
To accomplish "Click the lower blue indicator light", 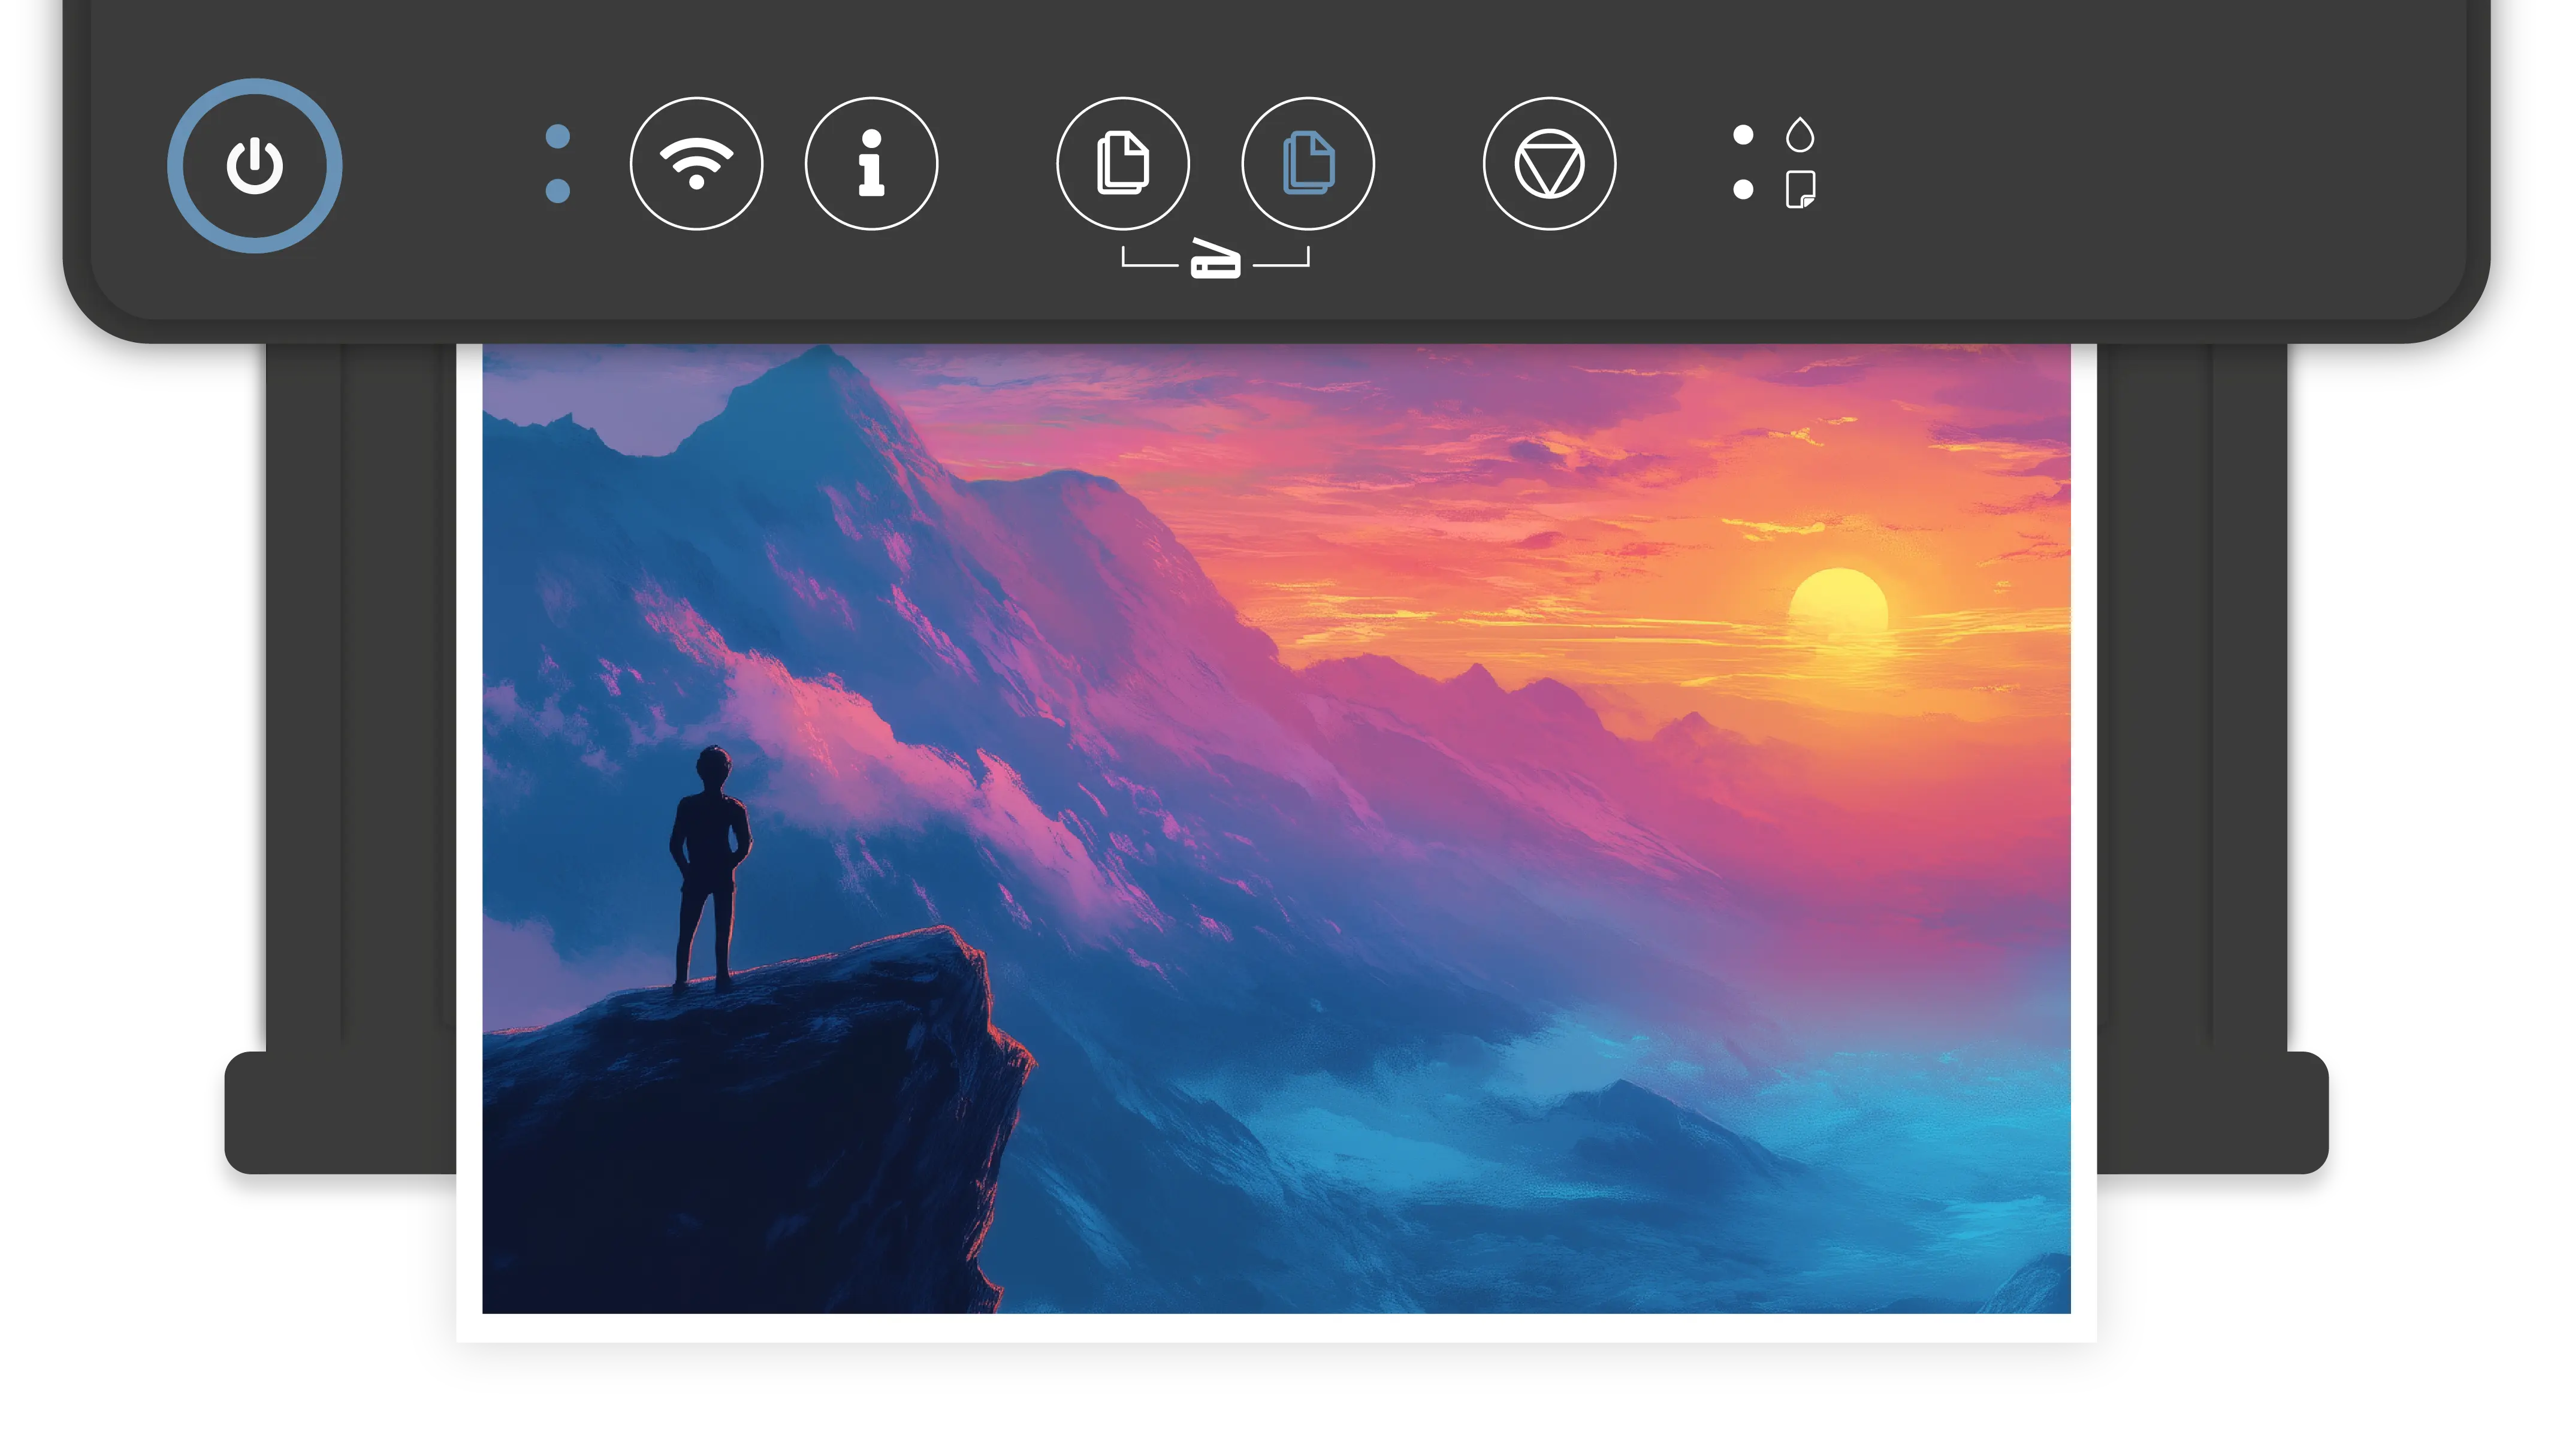I will pyautogui.click(x=559, y=190).
